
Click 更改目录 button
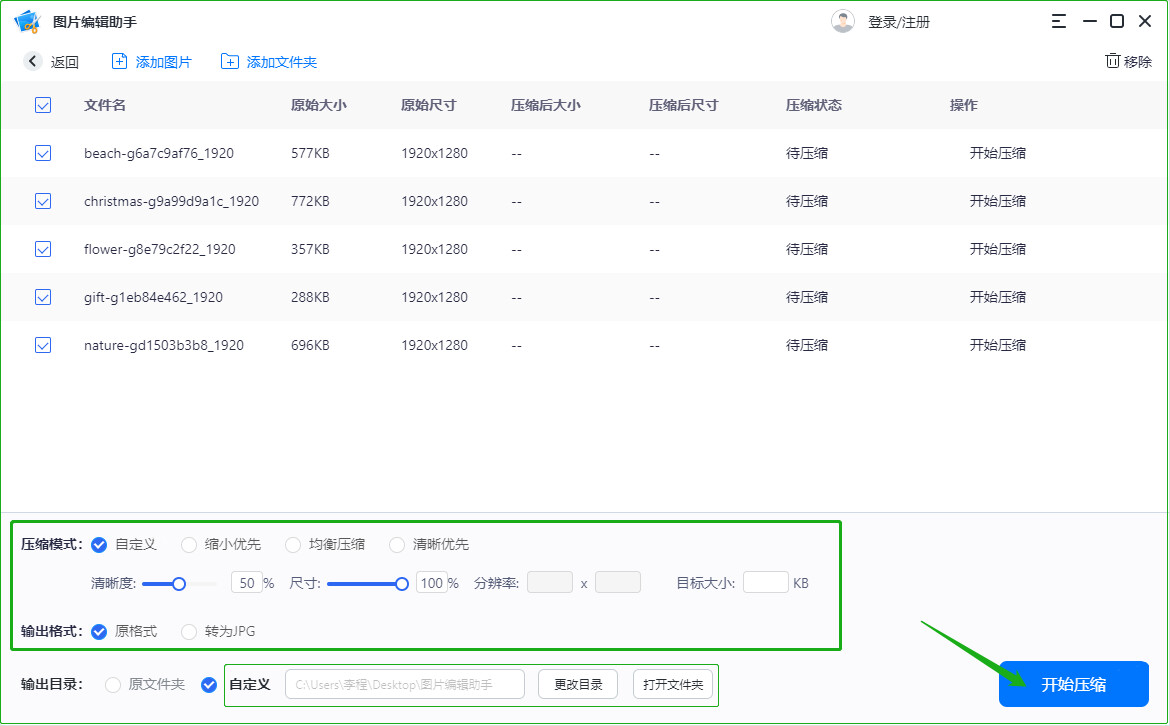[x=578, y=684]
